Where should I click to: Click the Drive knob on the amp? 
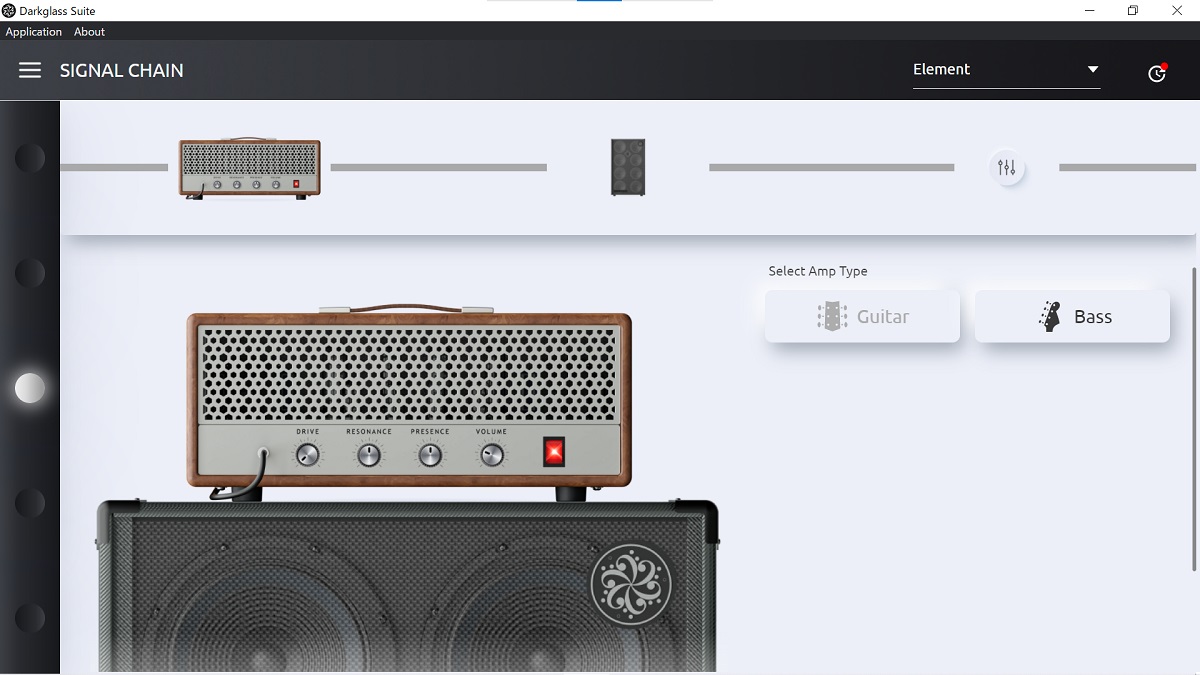tap(308, 455)
